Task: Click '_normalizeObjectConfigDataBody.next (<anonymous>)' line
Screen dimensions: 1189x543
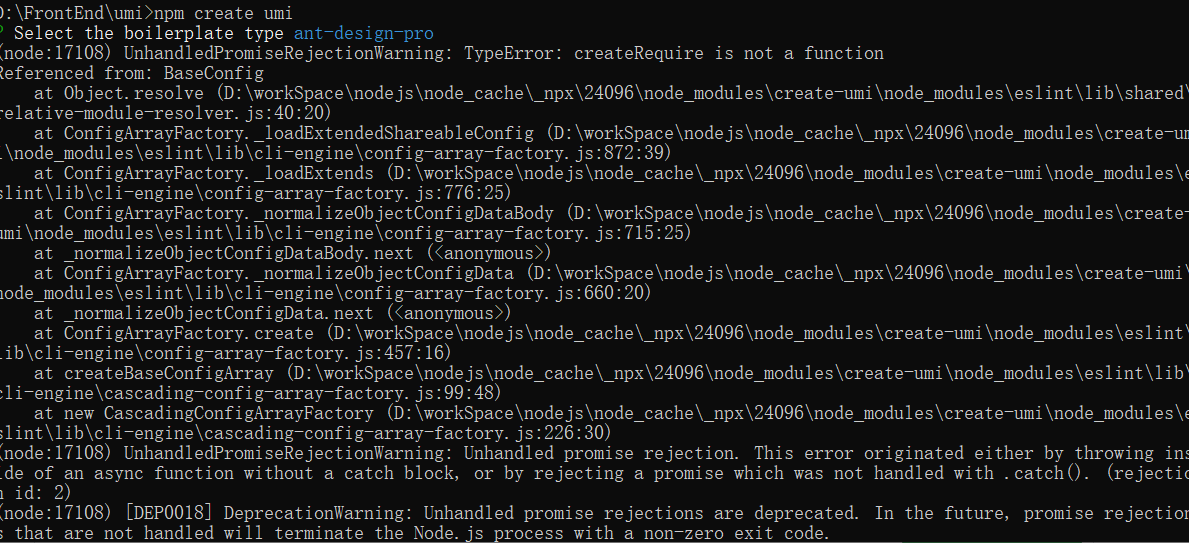Action: 293,253
